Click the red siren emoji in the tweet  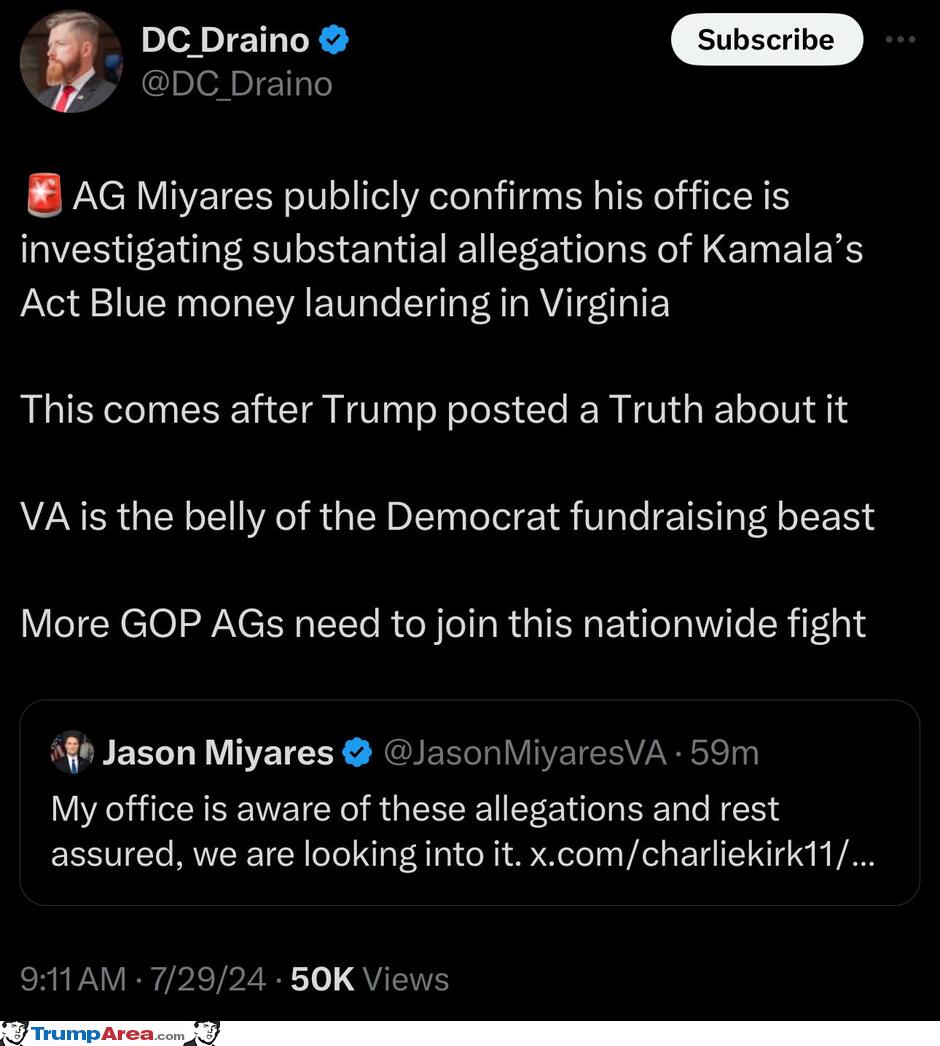coord(44,195)
